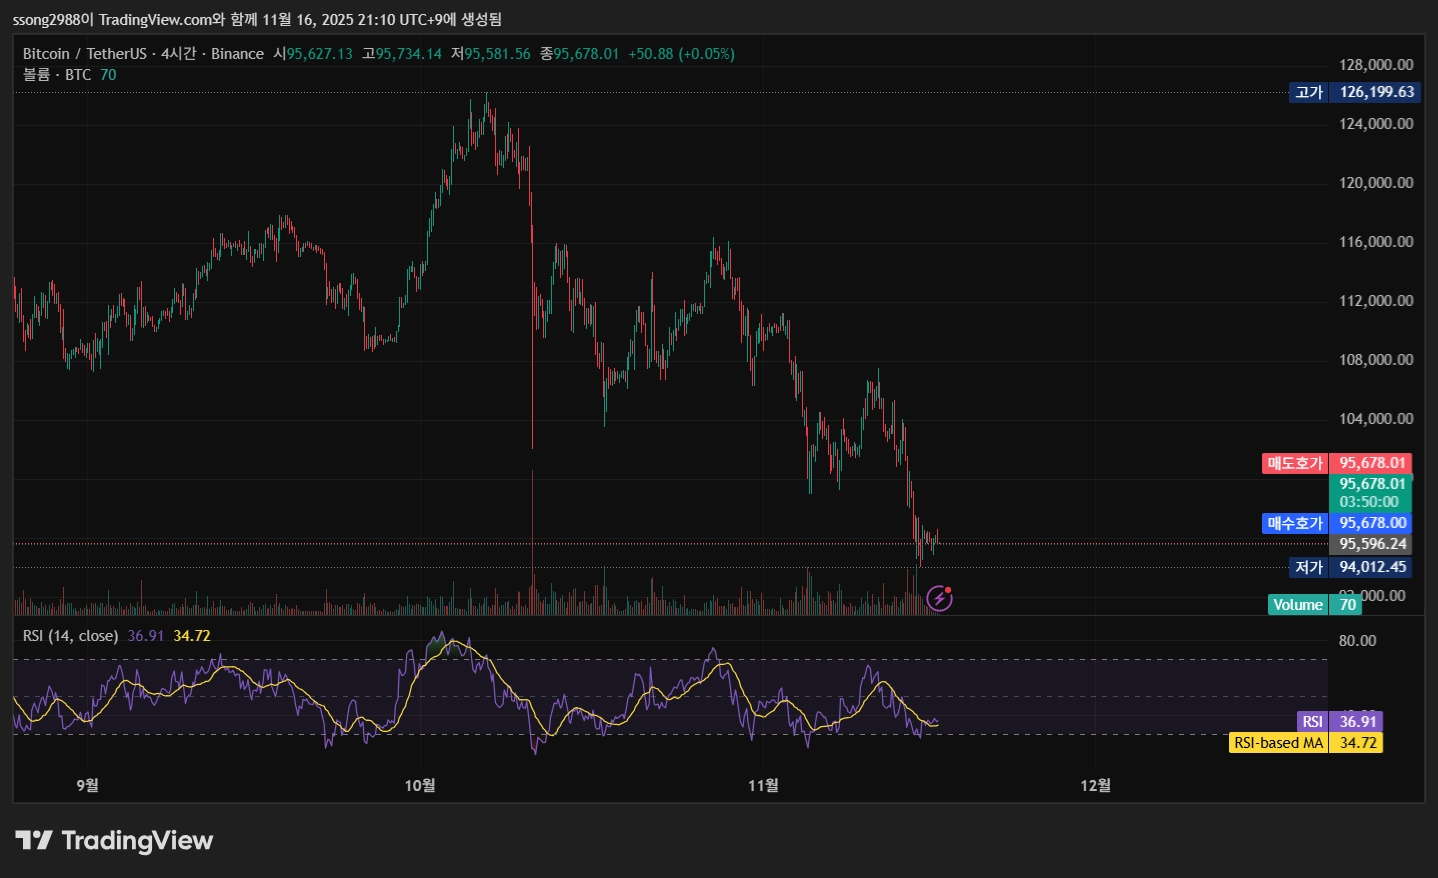This screenshot has height=878, width=1438.
Task: Click the "9월" label on the time axis
Action: point(87,786)
